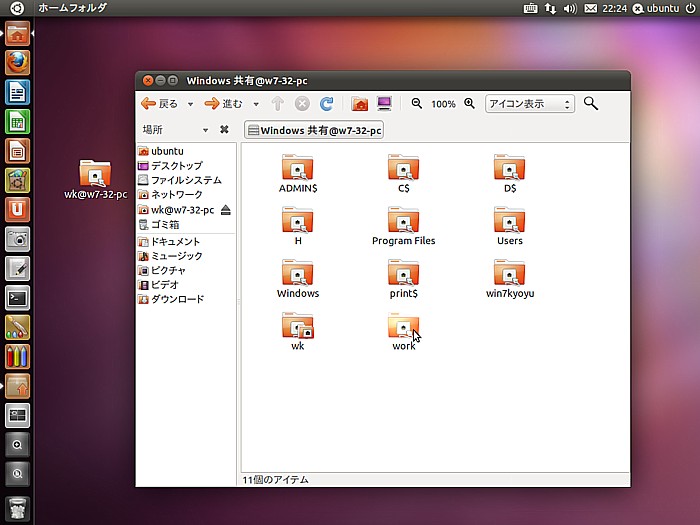Open Home Folder from the launcher
Screen dimensions: 700x525
tap(17, 33)
